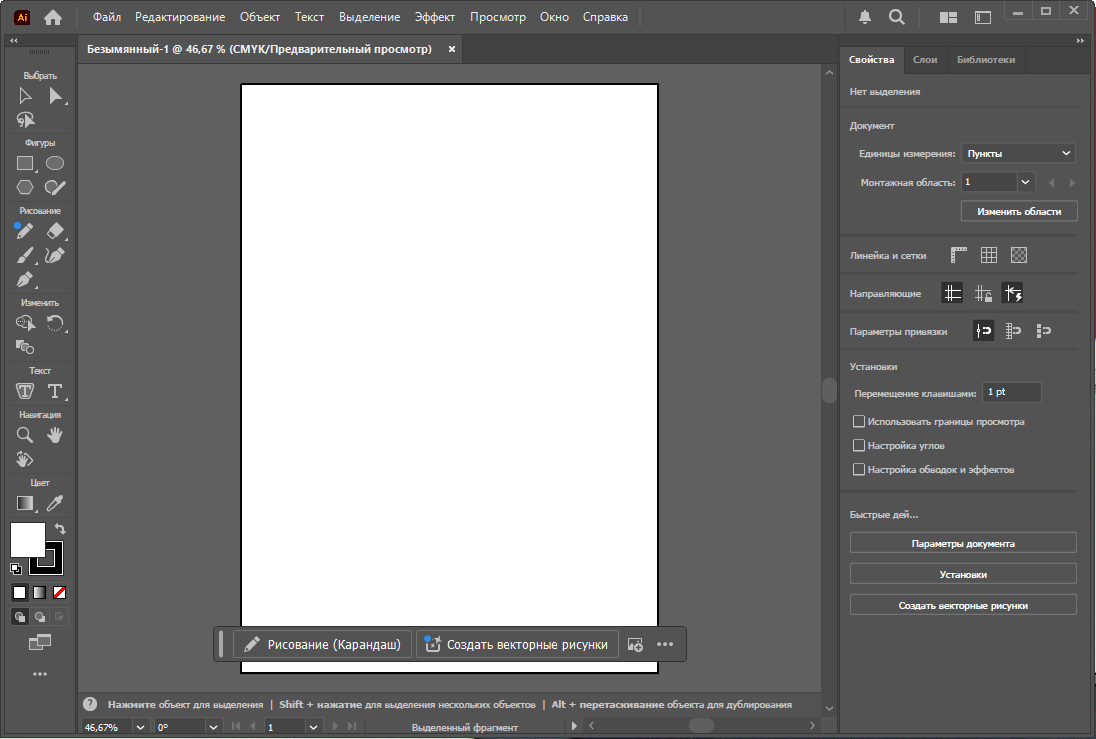The image size is (1096, 739).
Task: Show the pixel transparency grid icon
Action: point(1019,255)
